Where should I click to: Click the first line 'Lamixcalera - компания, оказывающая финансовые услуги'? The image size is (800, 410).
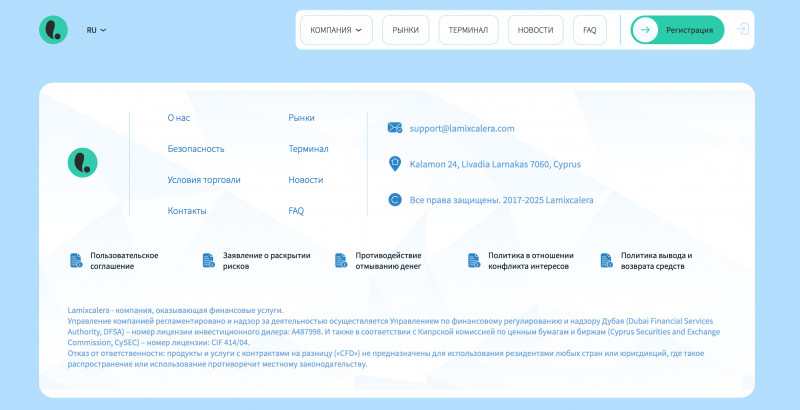175,310
